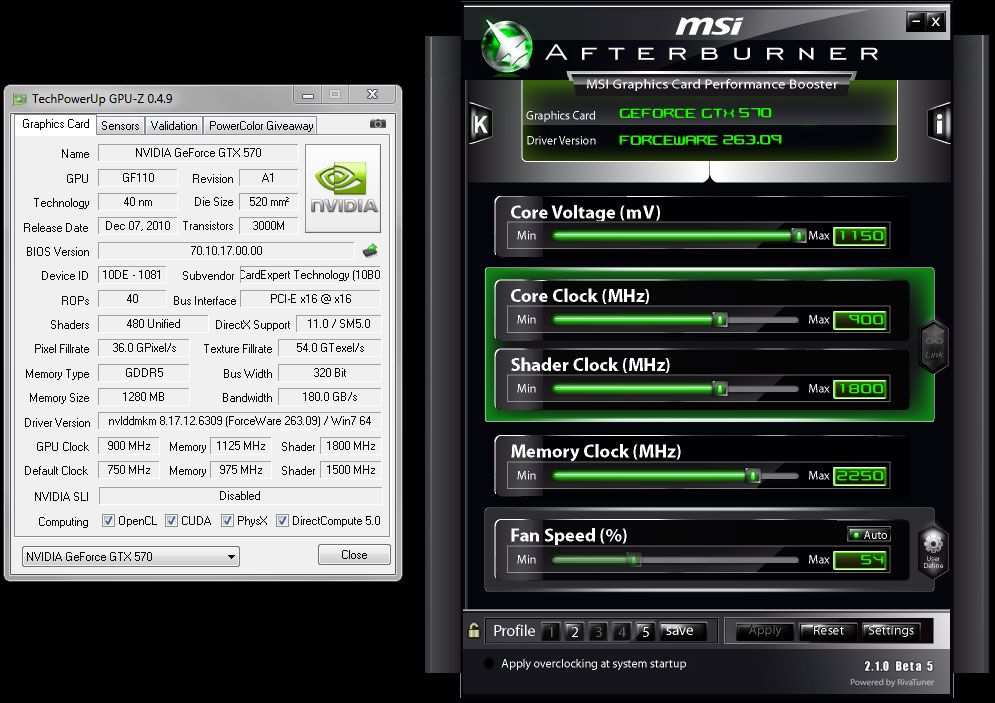Image resolution: width=995 pixels, height=703 pixels.
Task: Click the NVIDIA logo in GPU-Z
Action: 343,188
